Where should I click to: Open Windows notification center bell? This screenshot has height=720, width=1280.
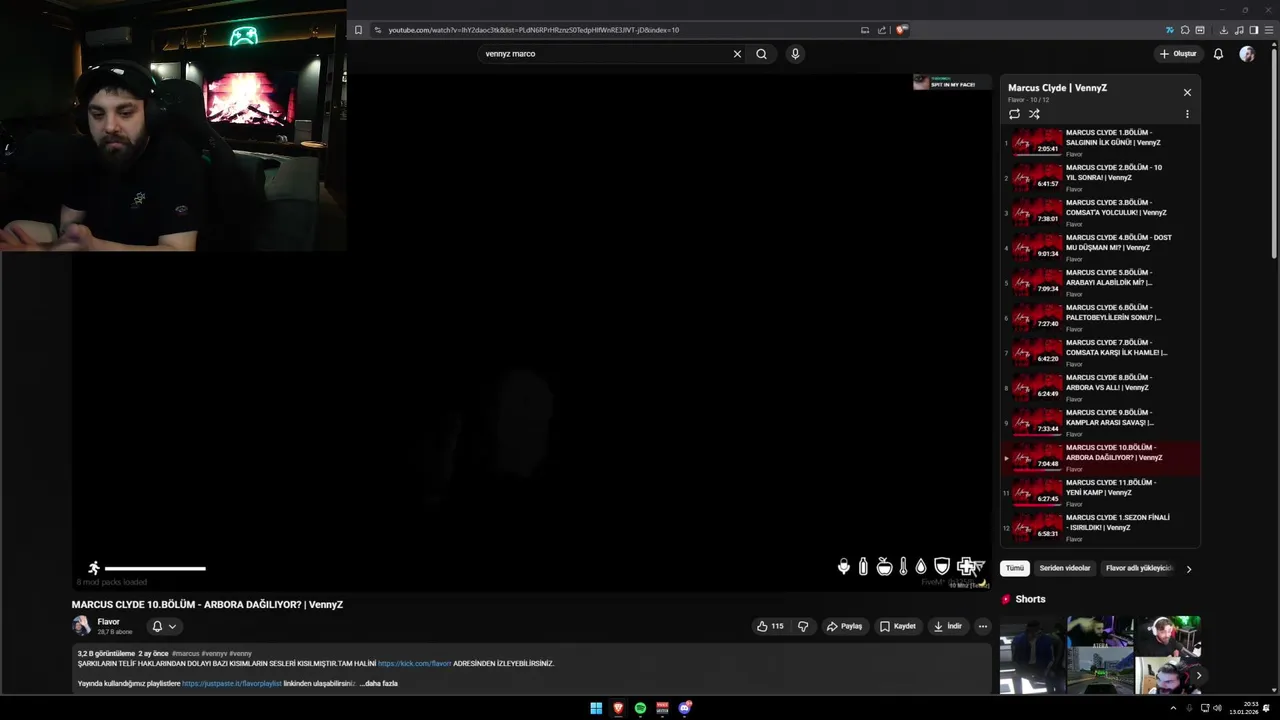tap(1266, 708)
